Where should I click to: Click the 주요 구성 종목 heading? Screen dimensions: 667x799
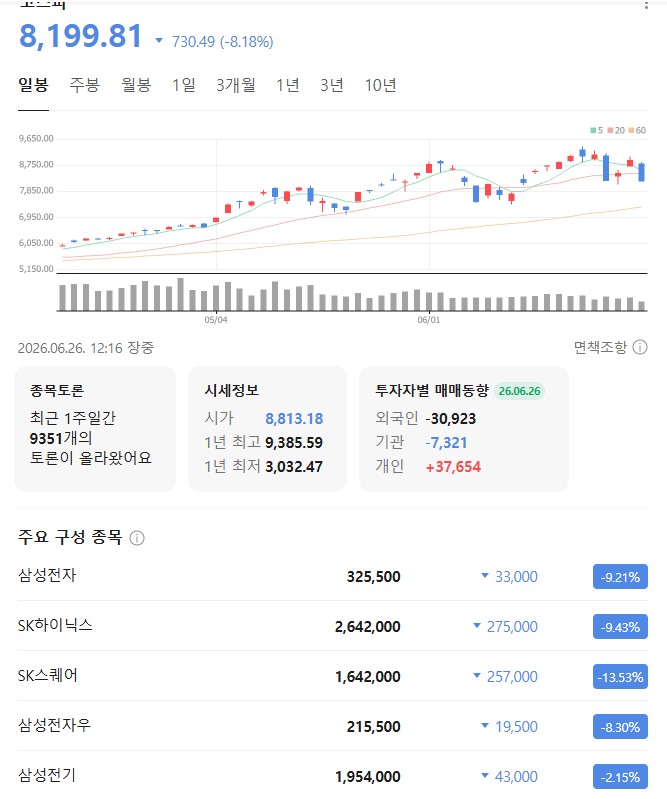point(70,537)
